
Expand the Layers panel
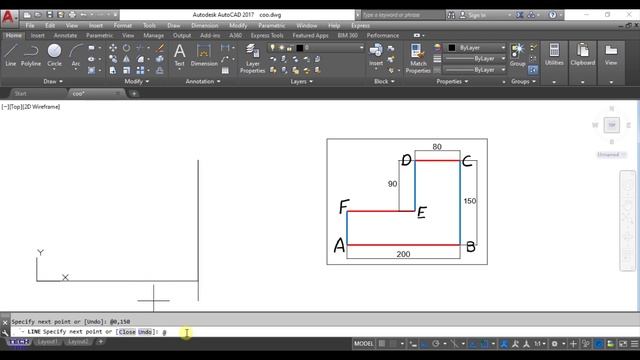pyautogui.click(x=302, y=81)
